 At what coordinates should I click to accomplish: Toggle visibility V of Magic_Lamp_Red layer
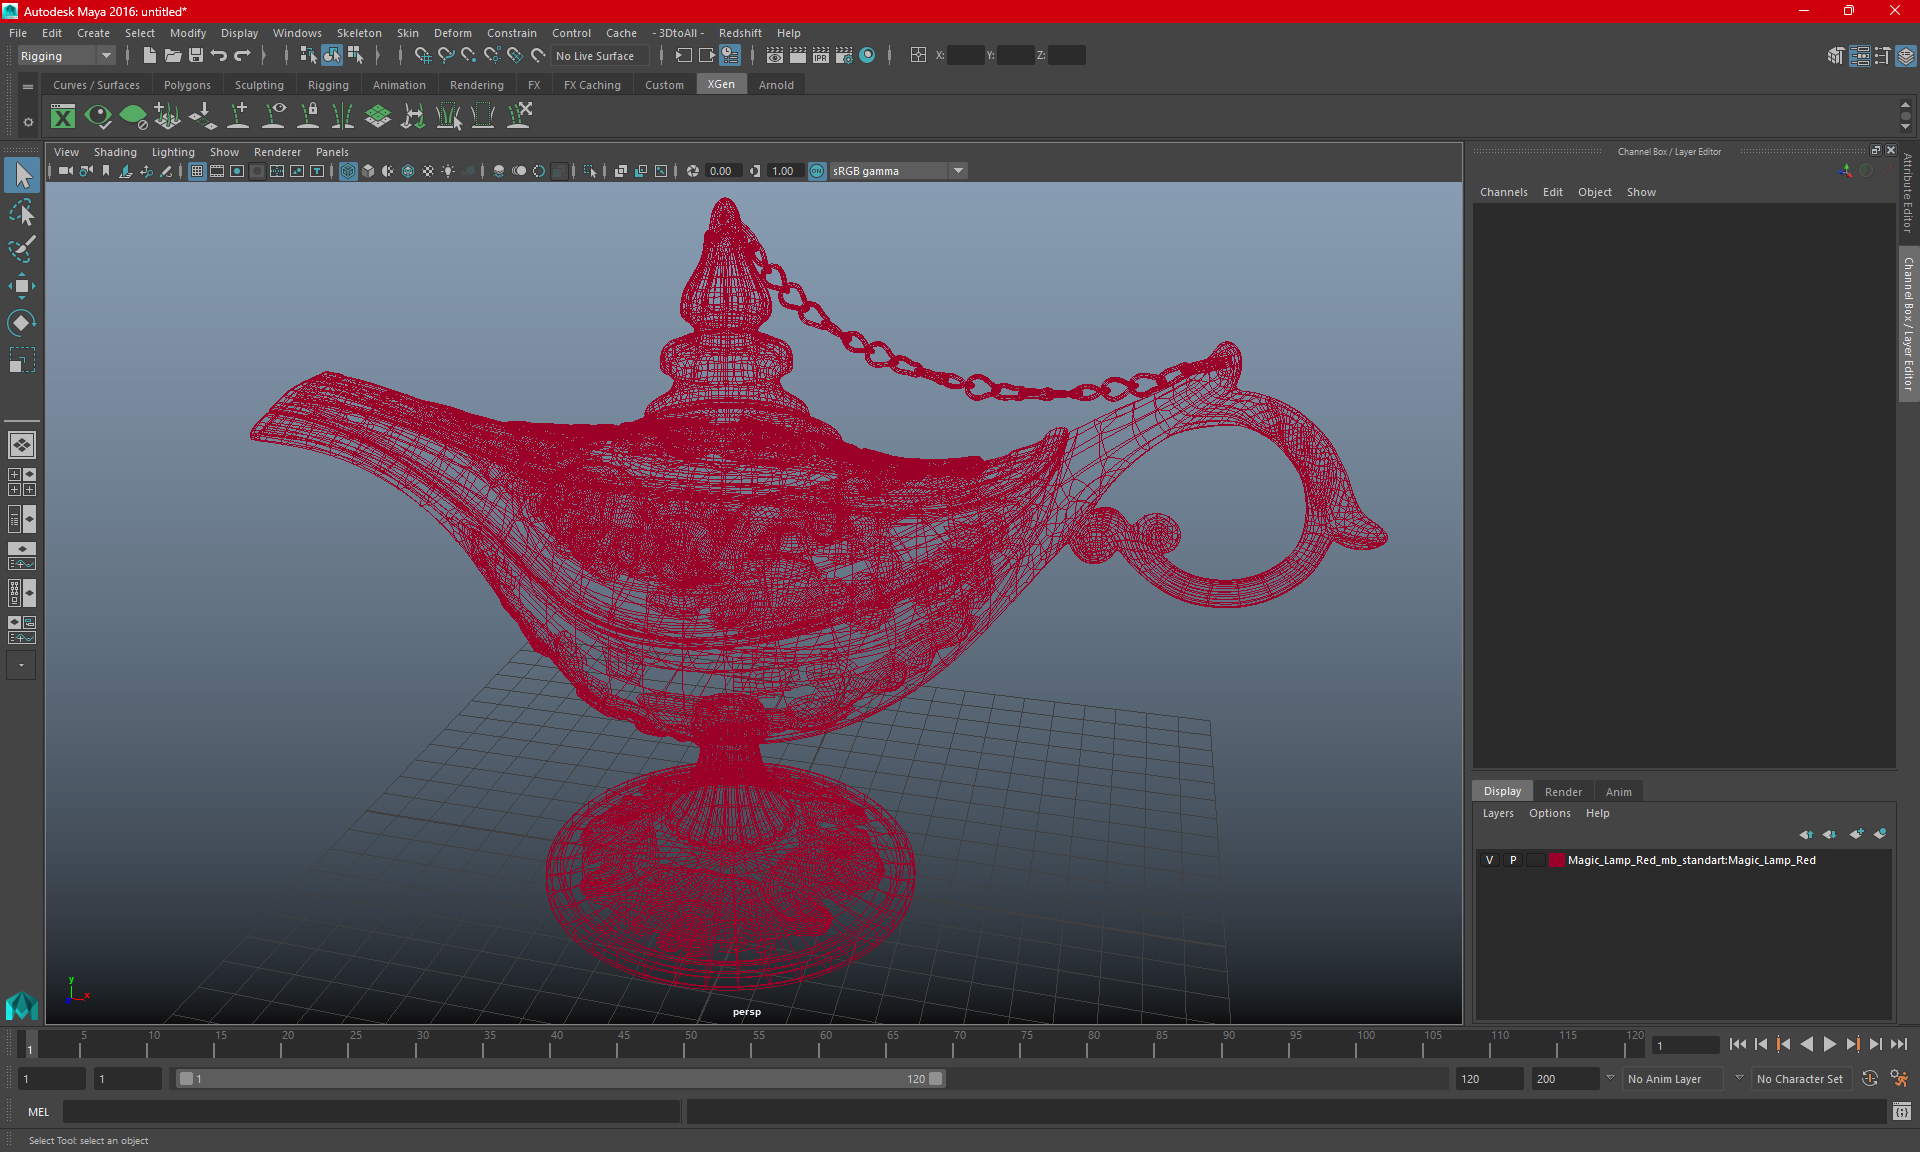pos(1489,860)
